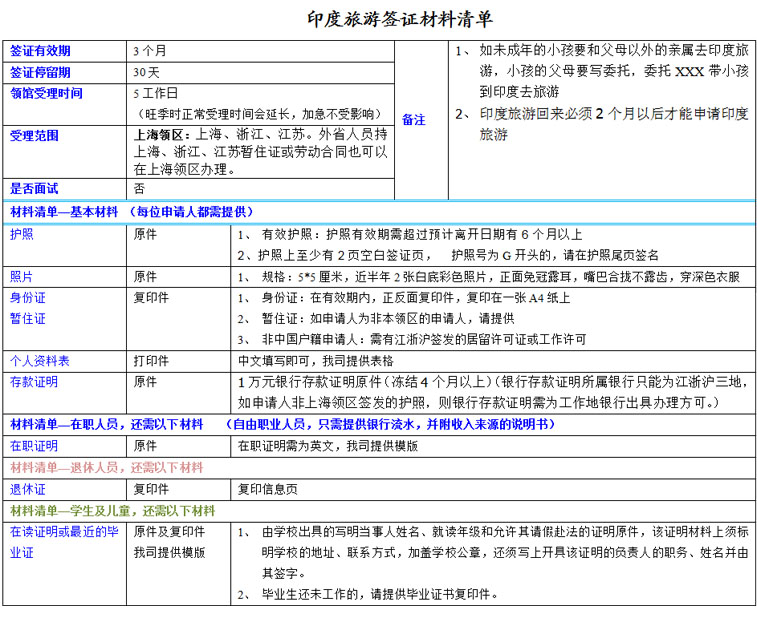Image resolution: width=757 pixels, height=617 pixels.
Task: Select header 材料清单—学生及儿童，还需以下材料
Action: coord(112,511)
